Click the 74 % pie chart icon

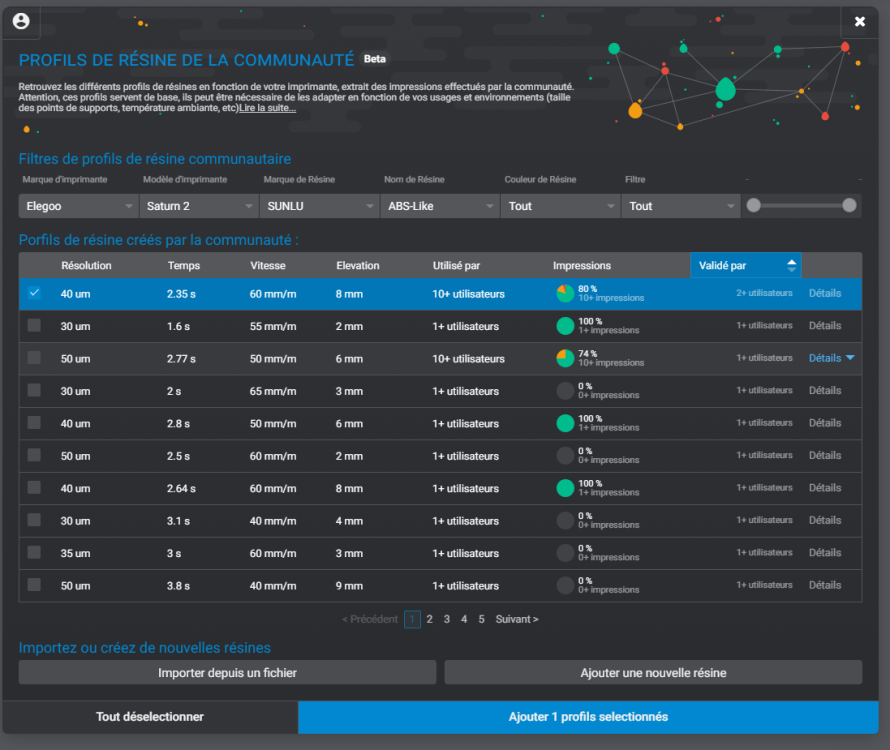click(x=565, y=358)
